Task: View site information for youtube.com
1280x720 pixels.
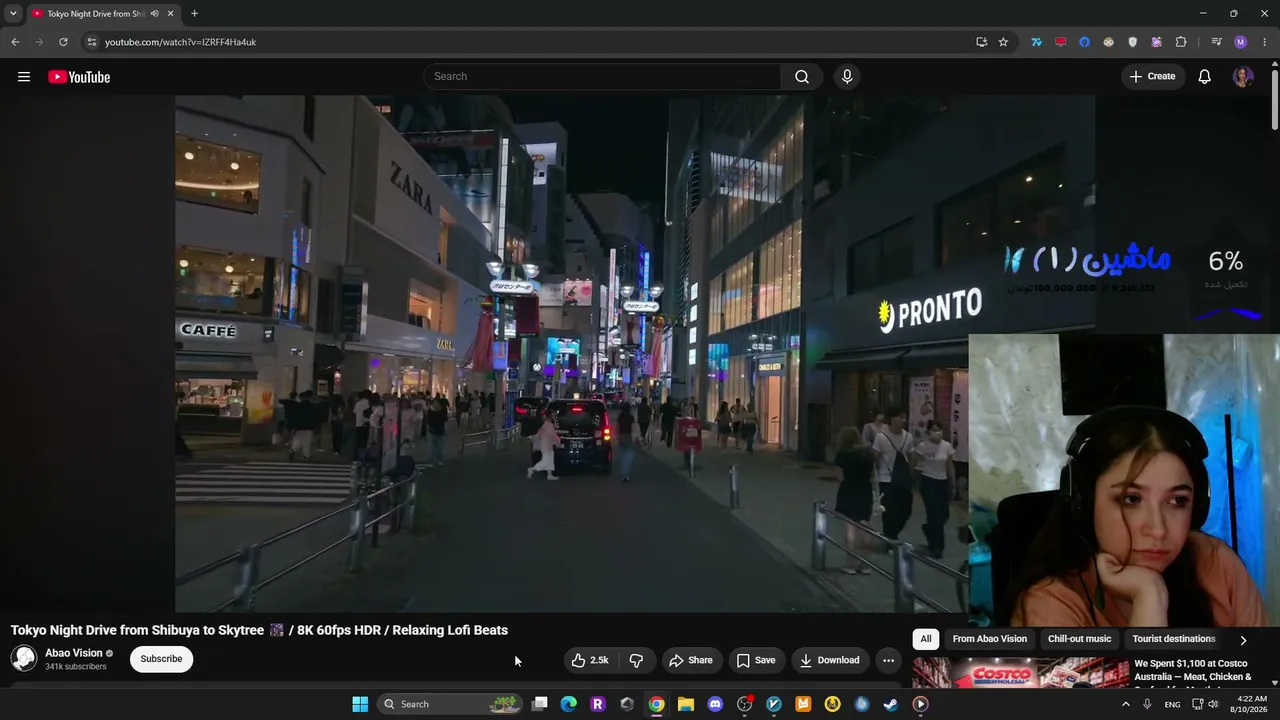Action: point(91,42)
